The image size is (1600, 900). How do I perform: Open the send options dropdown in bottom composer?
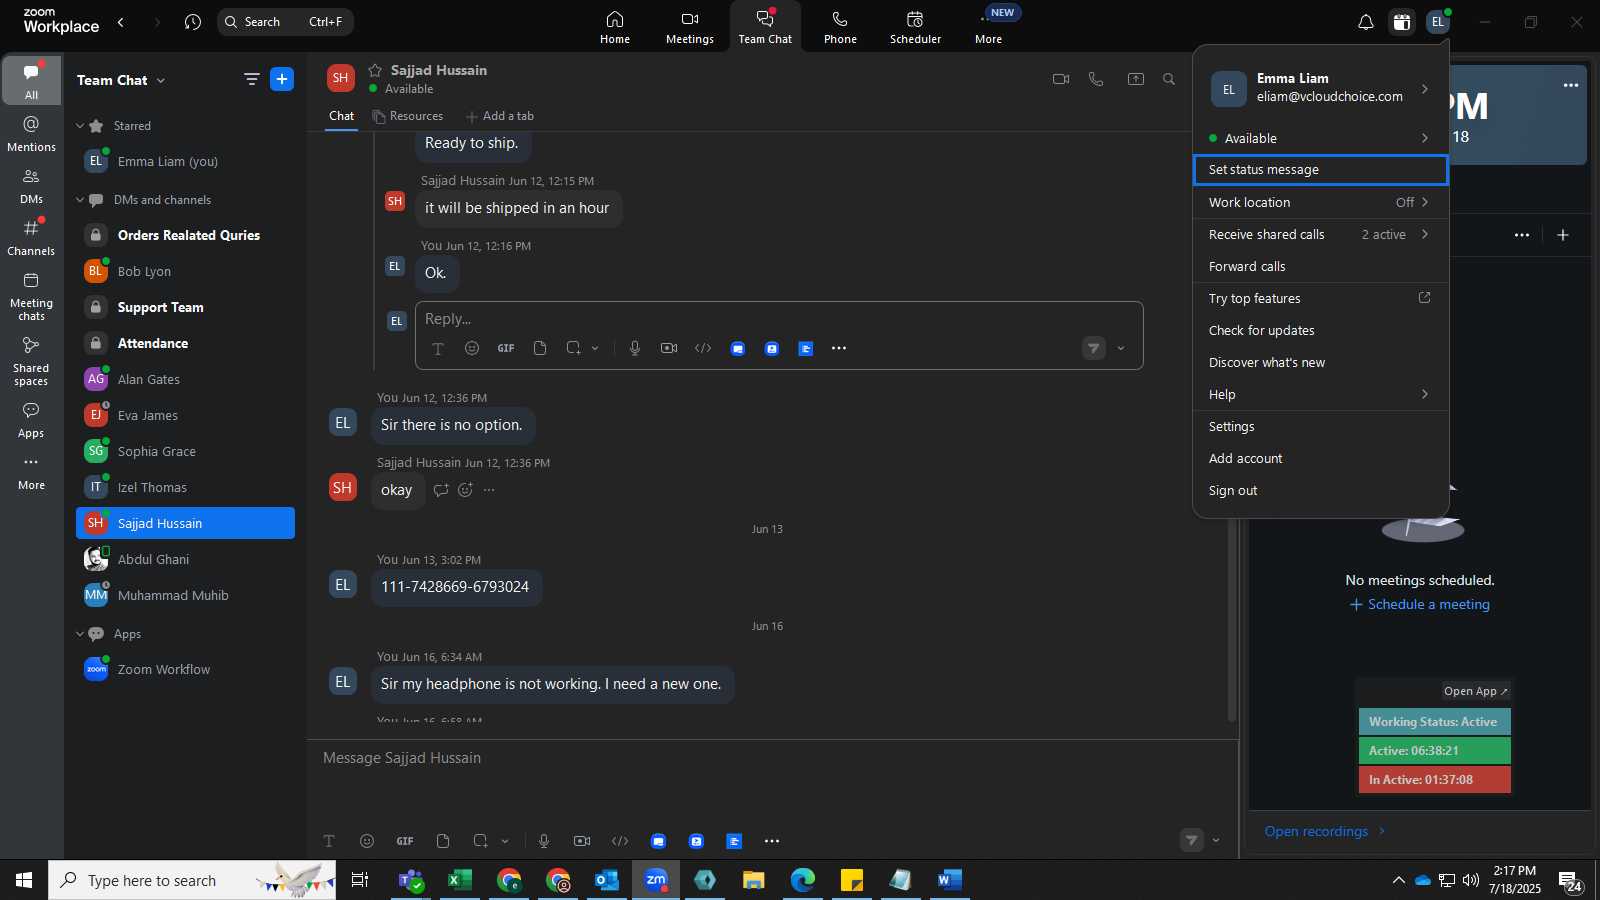tap(1216, 841)
